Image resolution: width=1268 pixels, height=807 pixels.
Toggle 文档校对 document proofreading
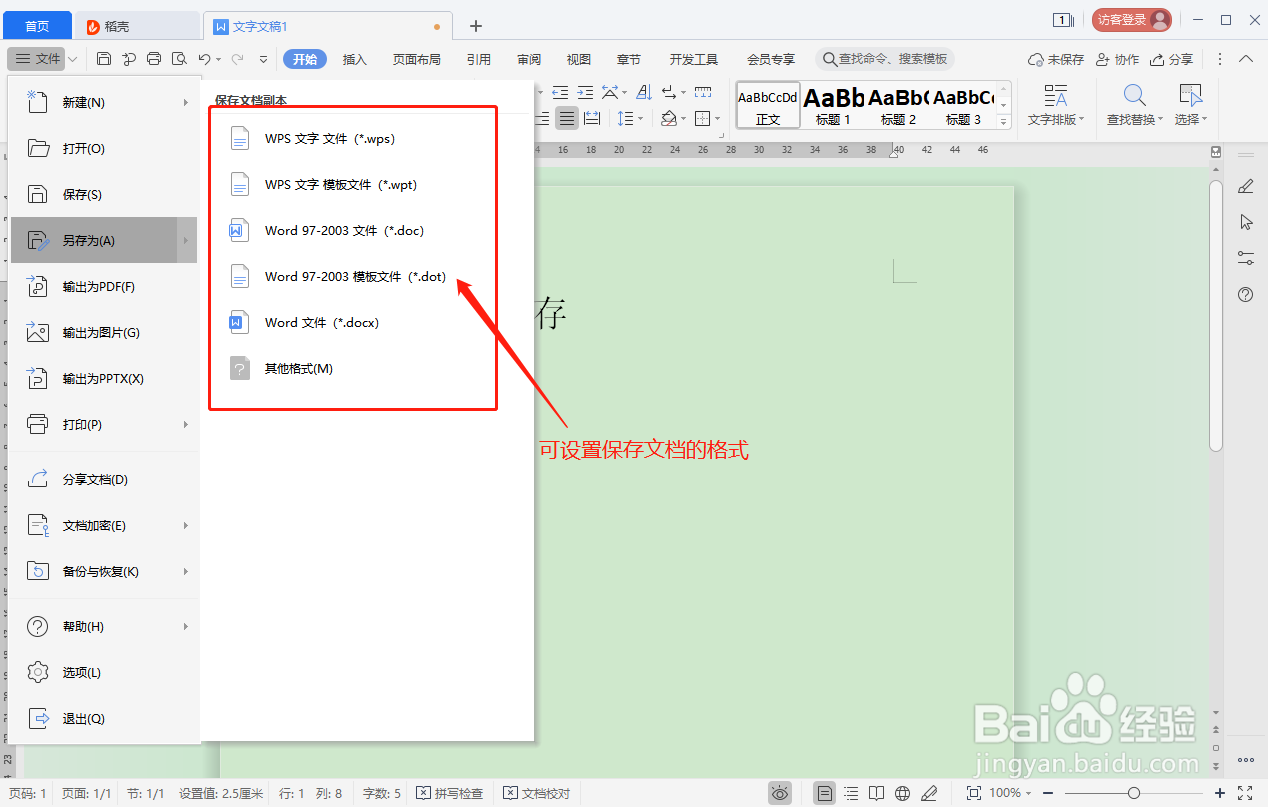(x=536, y=793)
